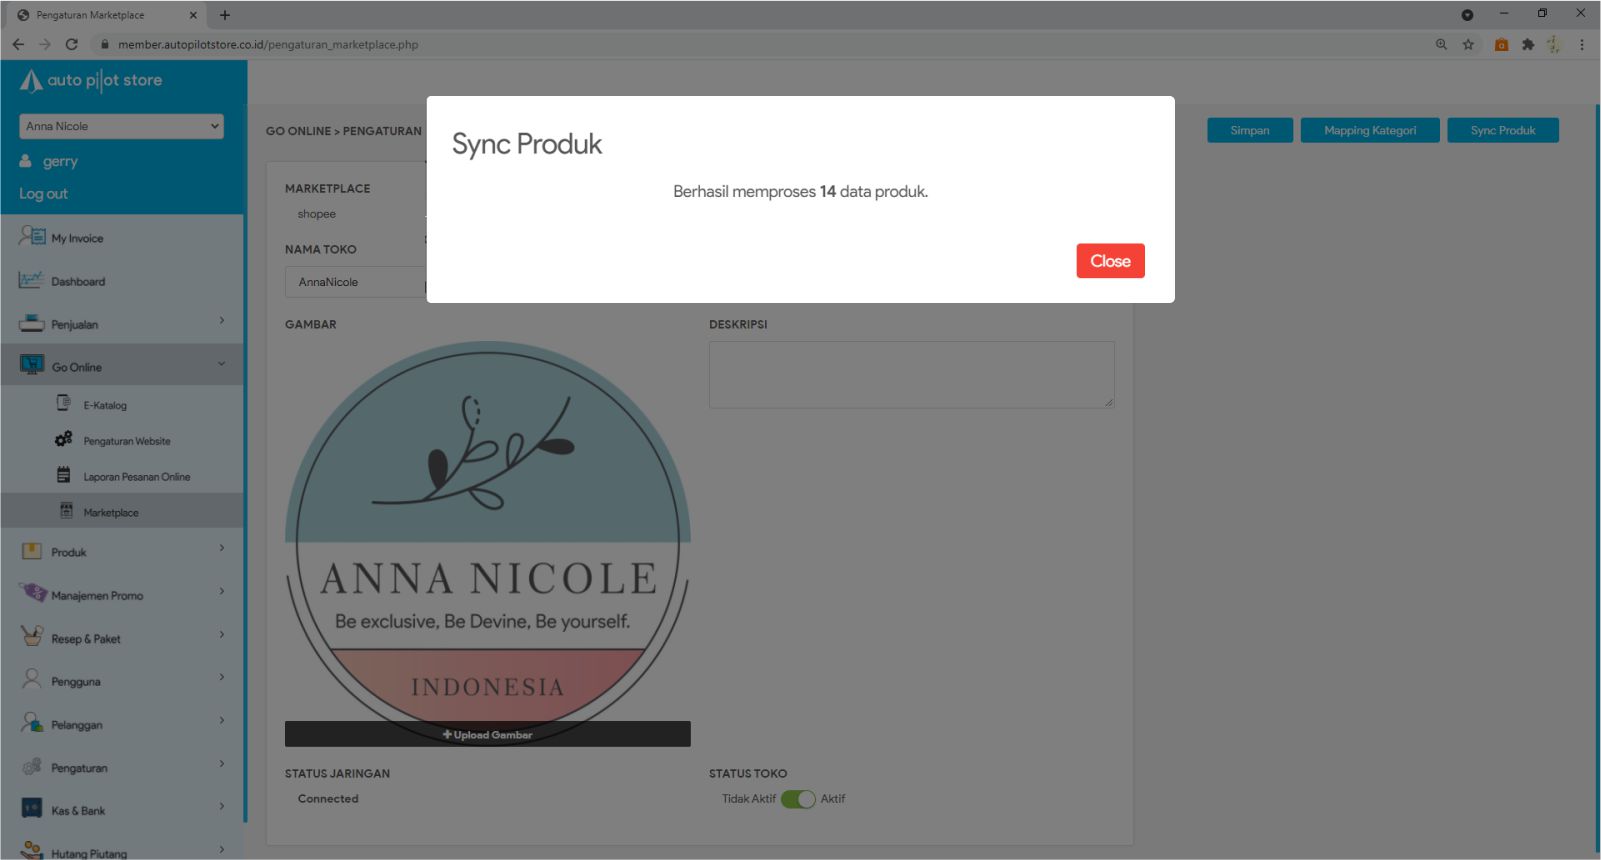Open the Dashboard chart icon
This screenshot has height=860, width=1601.
click(31, 280)
